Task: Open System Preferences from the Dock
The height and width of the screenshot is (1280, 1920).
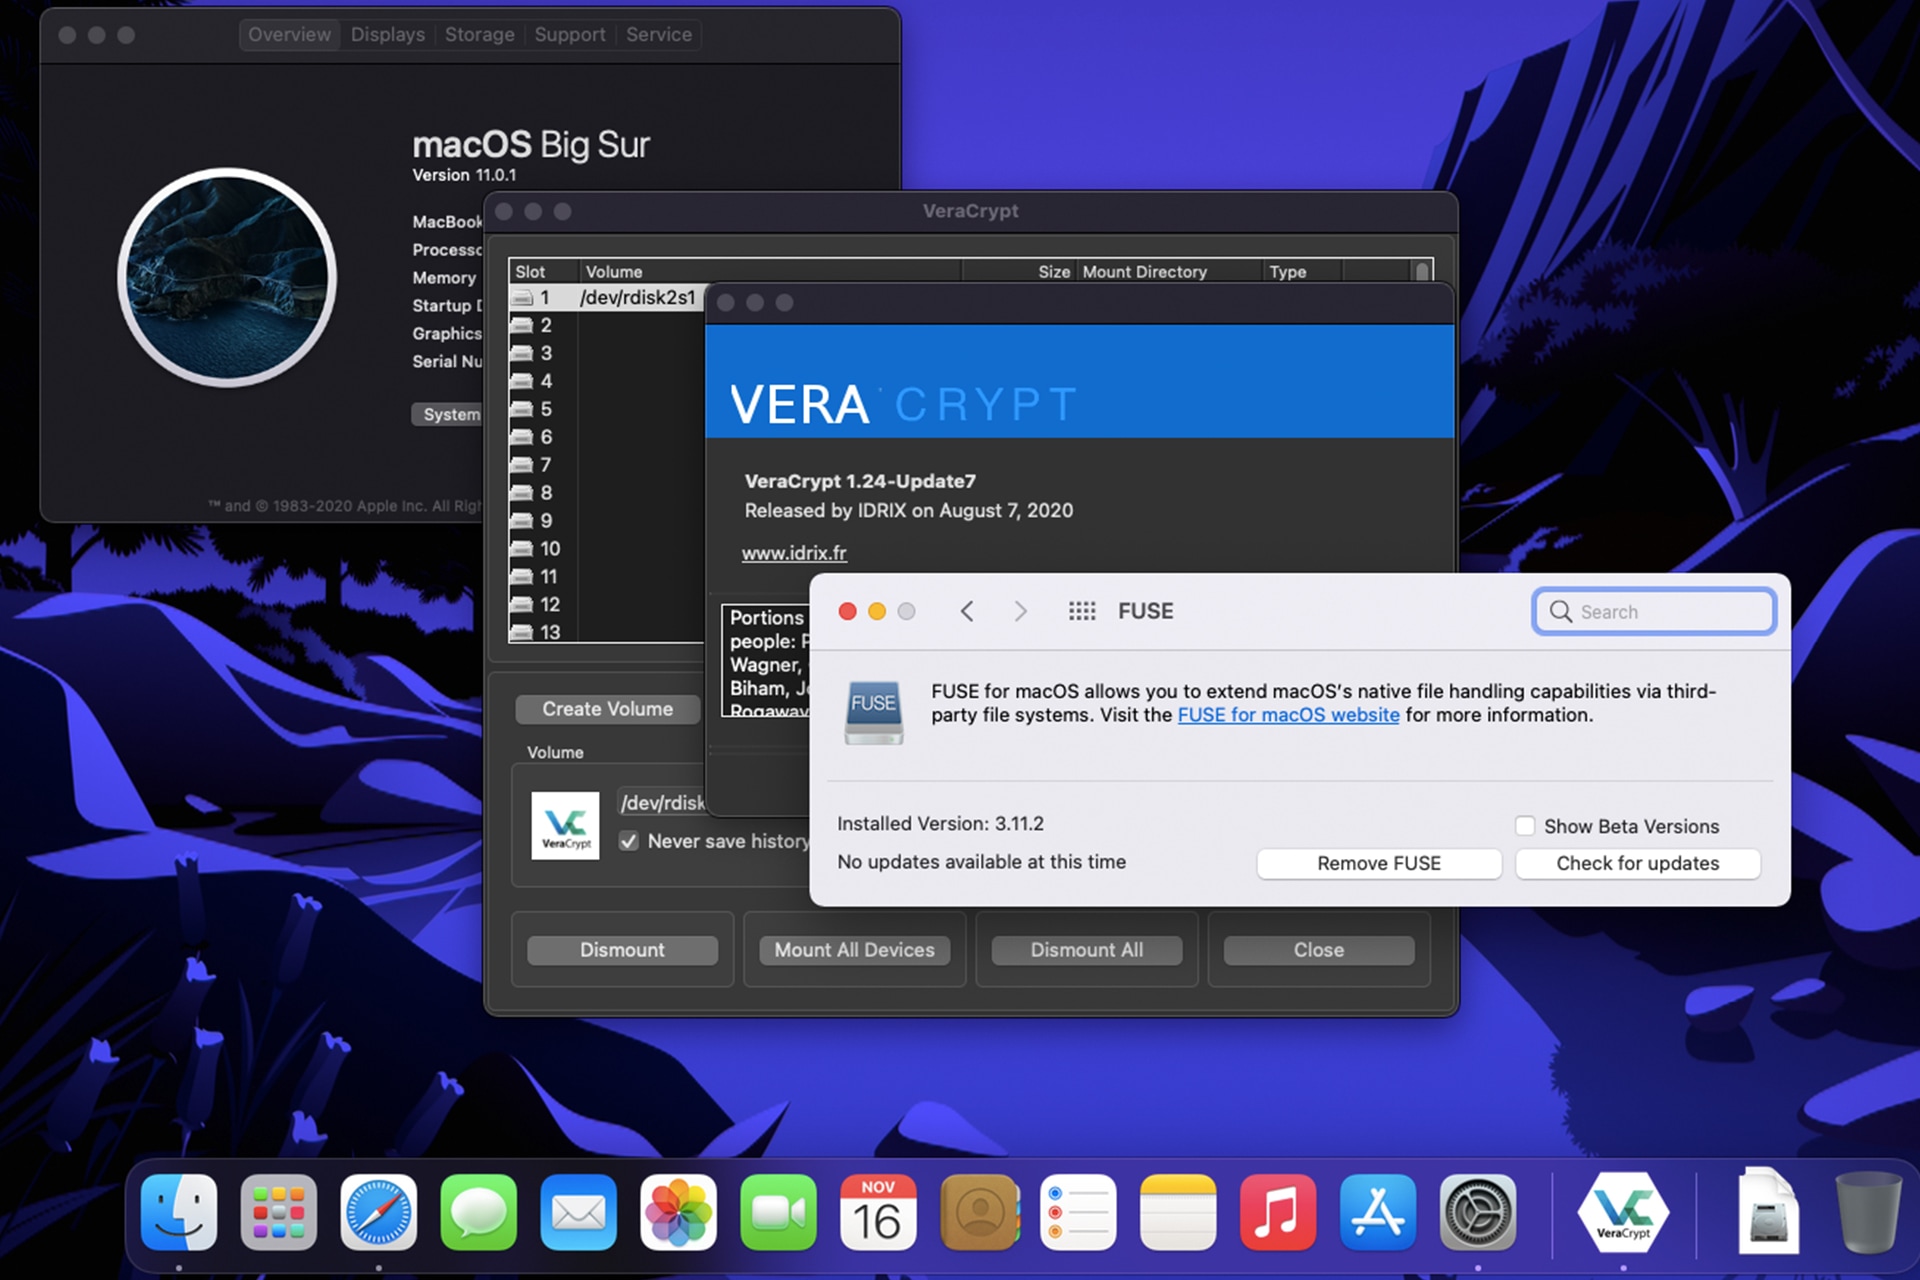Action: click(x=1478, y=1213)
